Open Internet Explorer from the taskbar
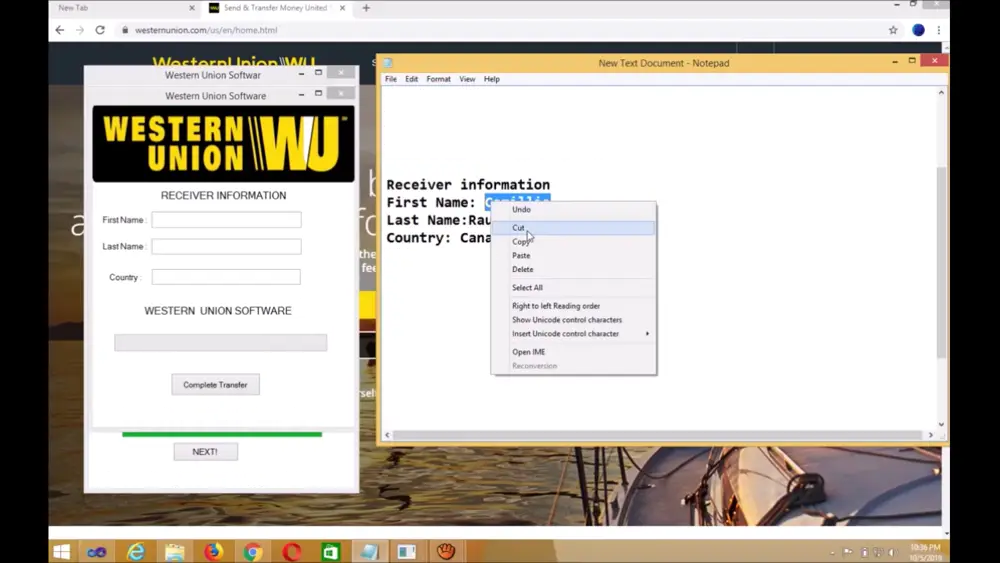 [136, 552]
